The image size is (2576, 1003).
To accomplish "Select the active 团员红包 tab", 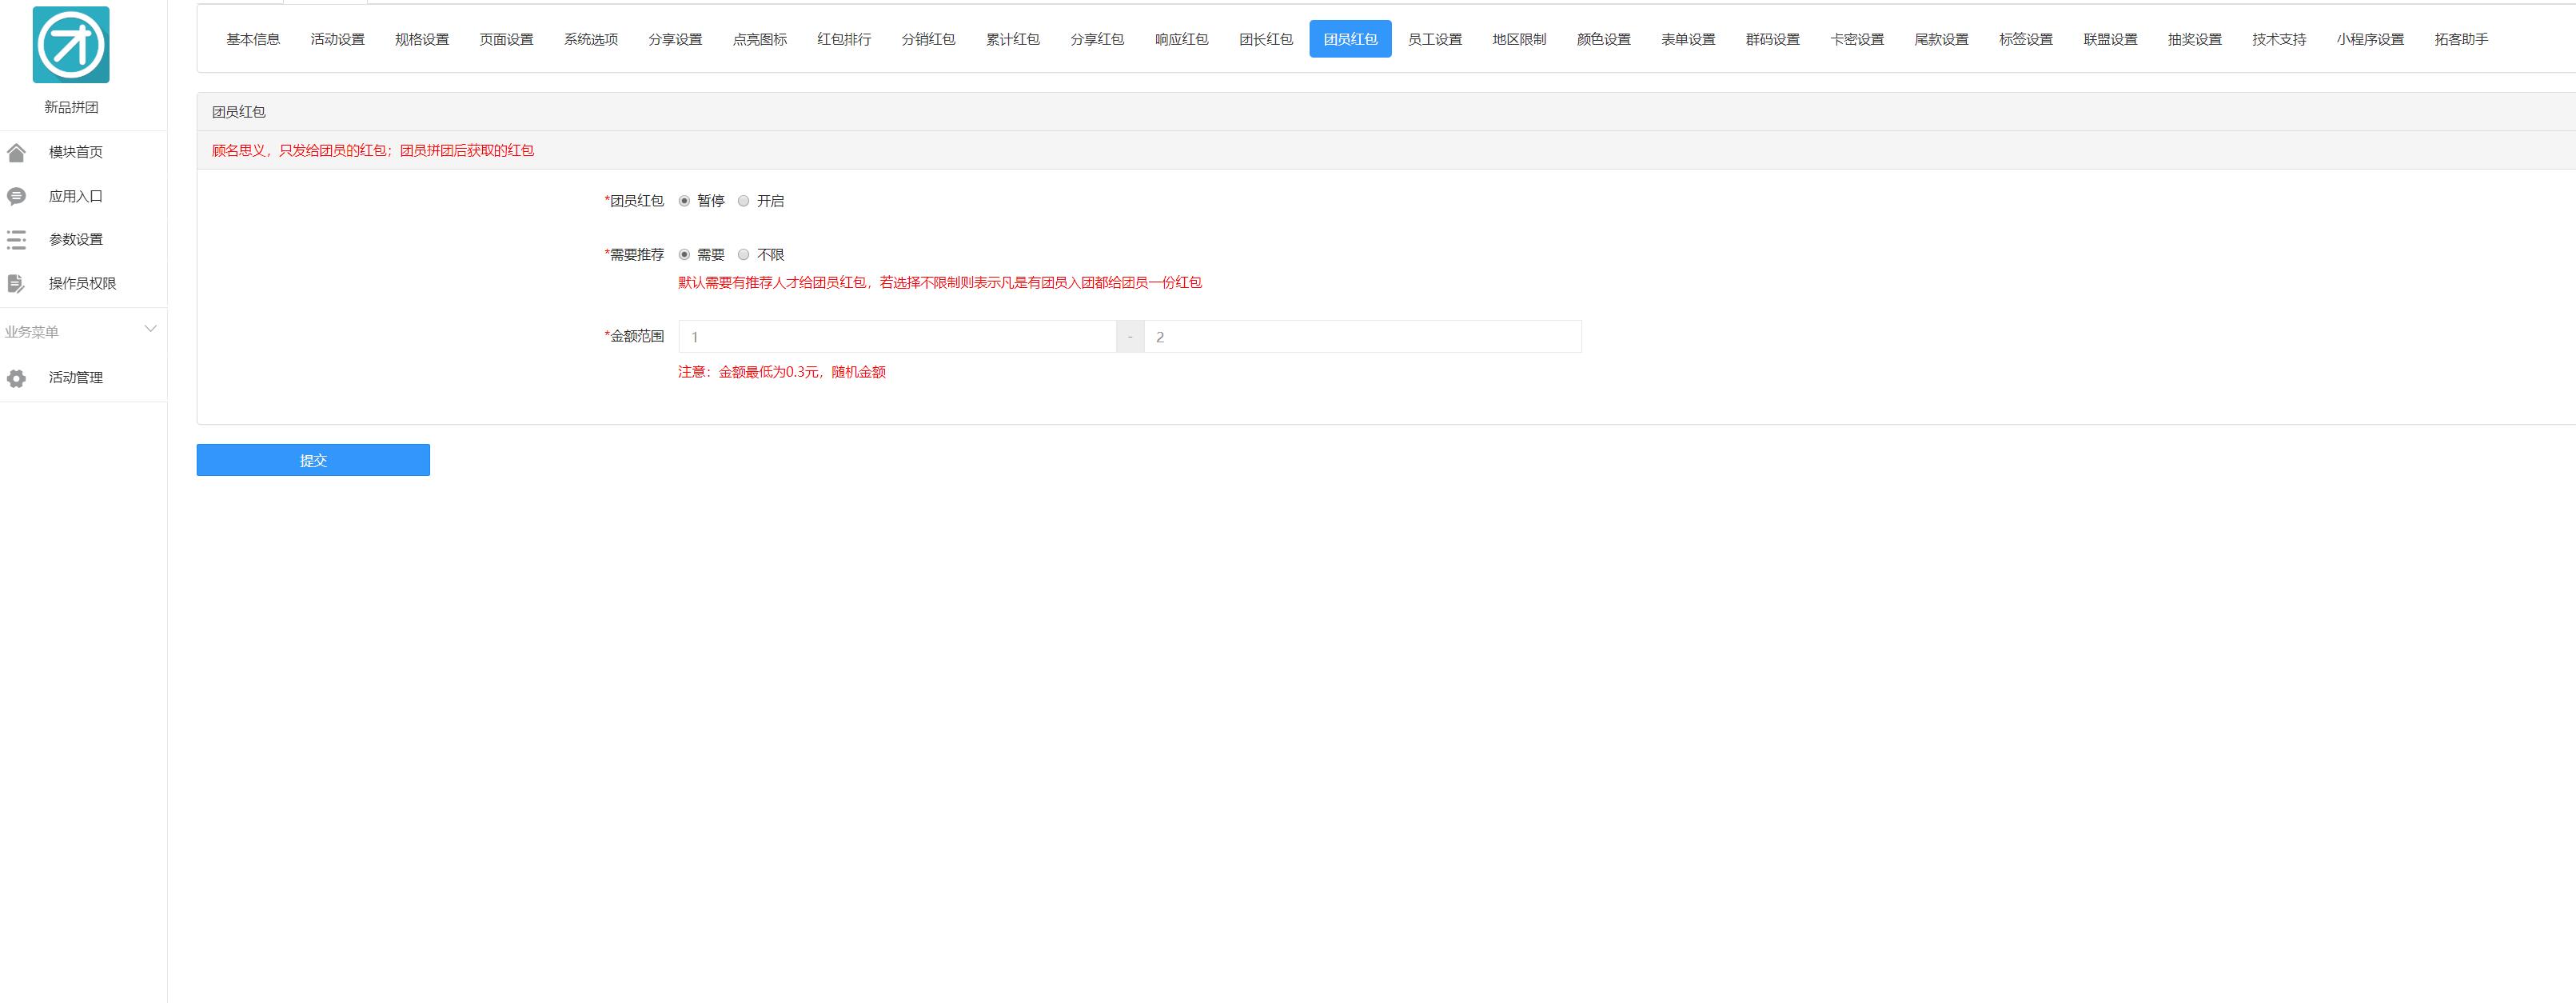I will coord(1350,39).
